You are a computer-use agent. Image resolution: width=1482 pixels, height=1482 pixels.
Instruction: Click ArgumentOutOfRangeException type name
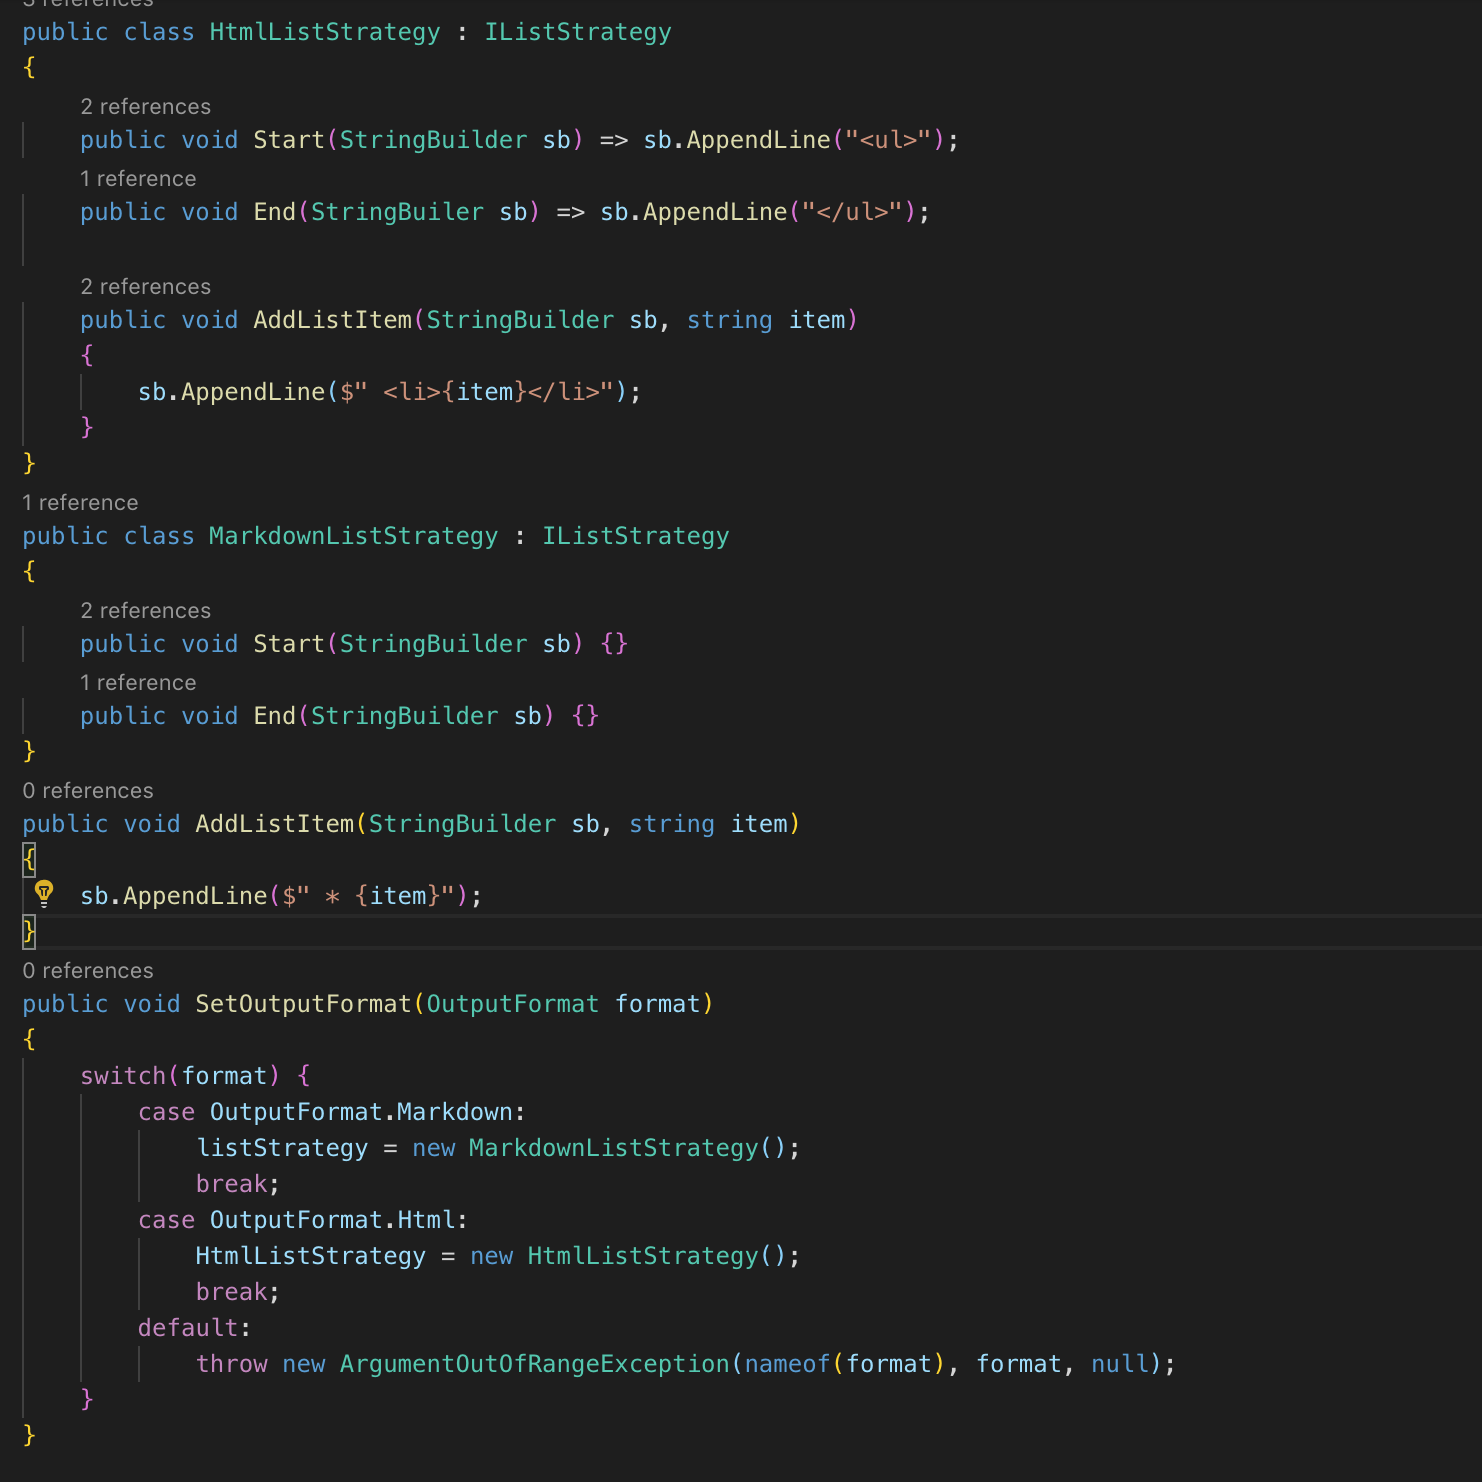535,1364
